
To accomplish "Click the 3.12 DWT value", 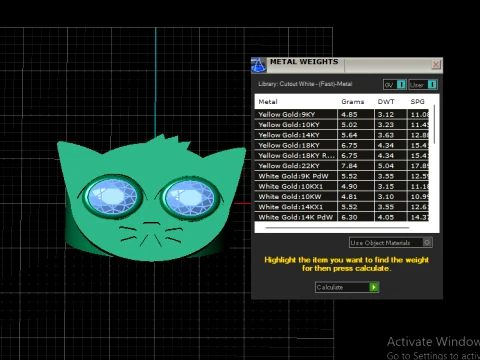I will tap(386, 114).
